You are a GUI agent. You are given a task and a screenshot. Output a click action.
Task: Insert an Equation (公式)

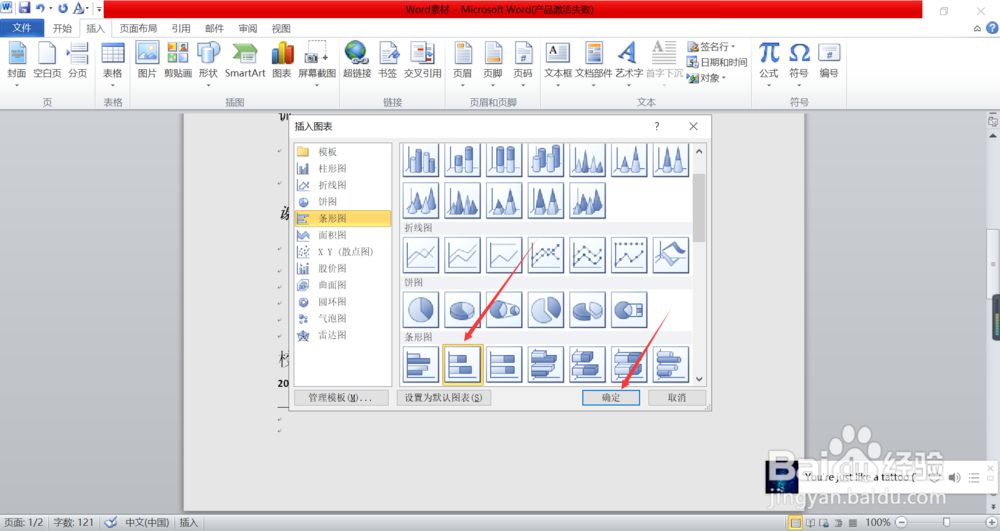(x=769, y=62)
